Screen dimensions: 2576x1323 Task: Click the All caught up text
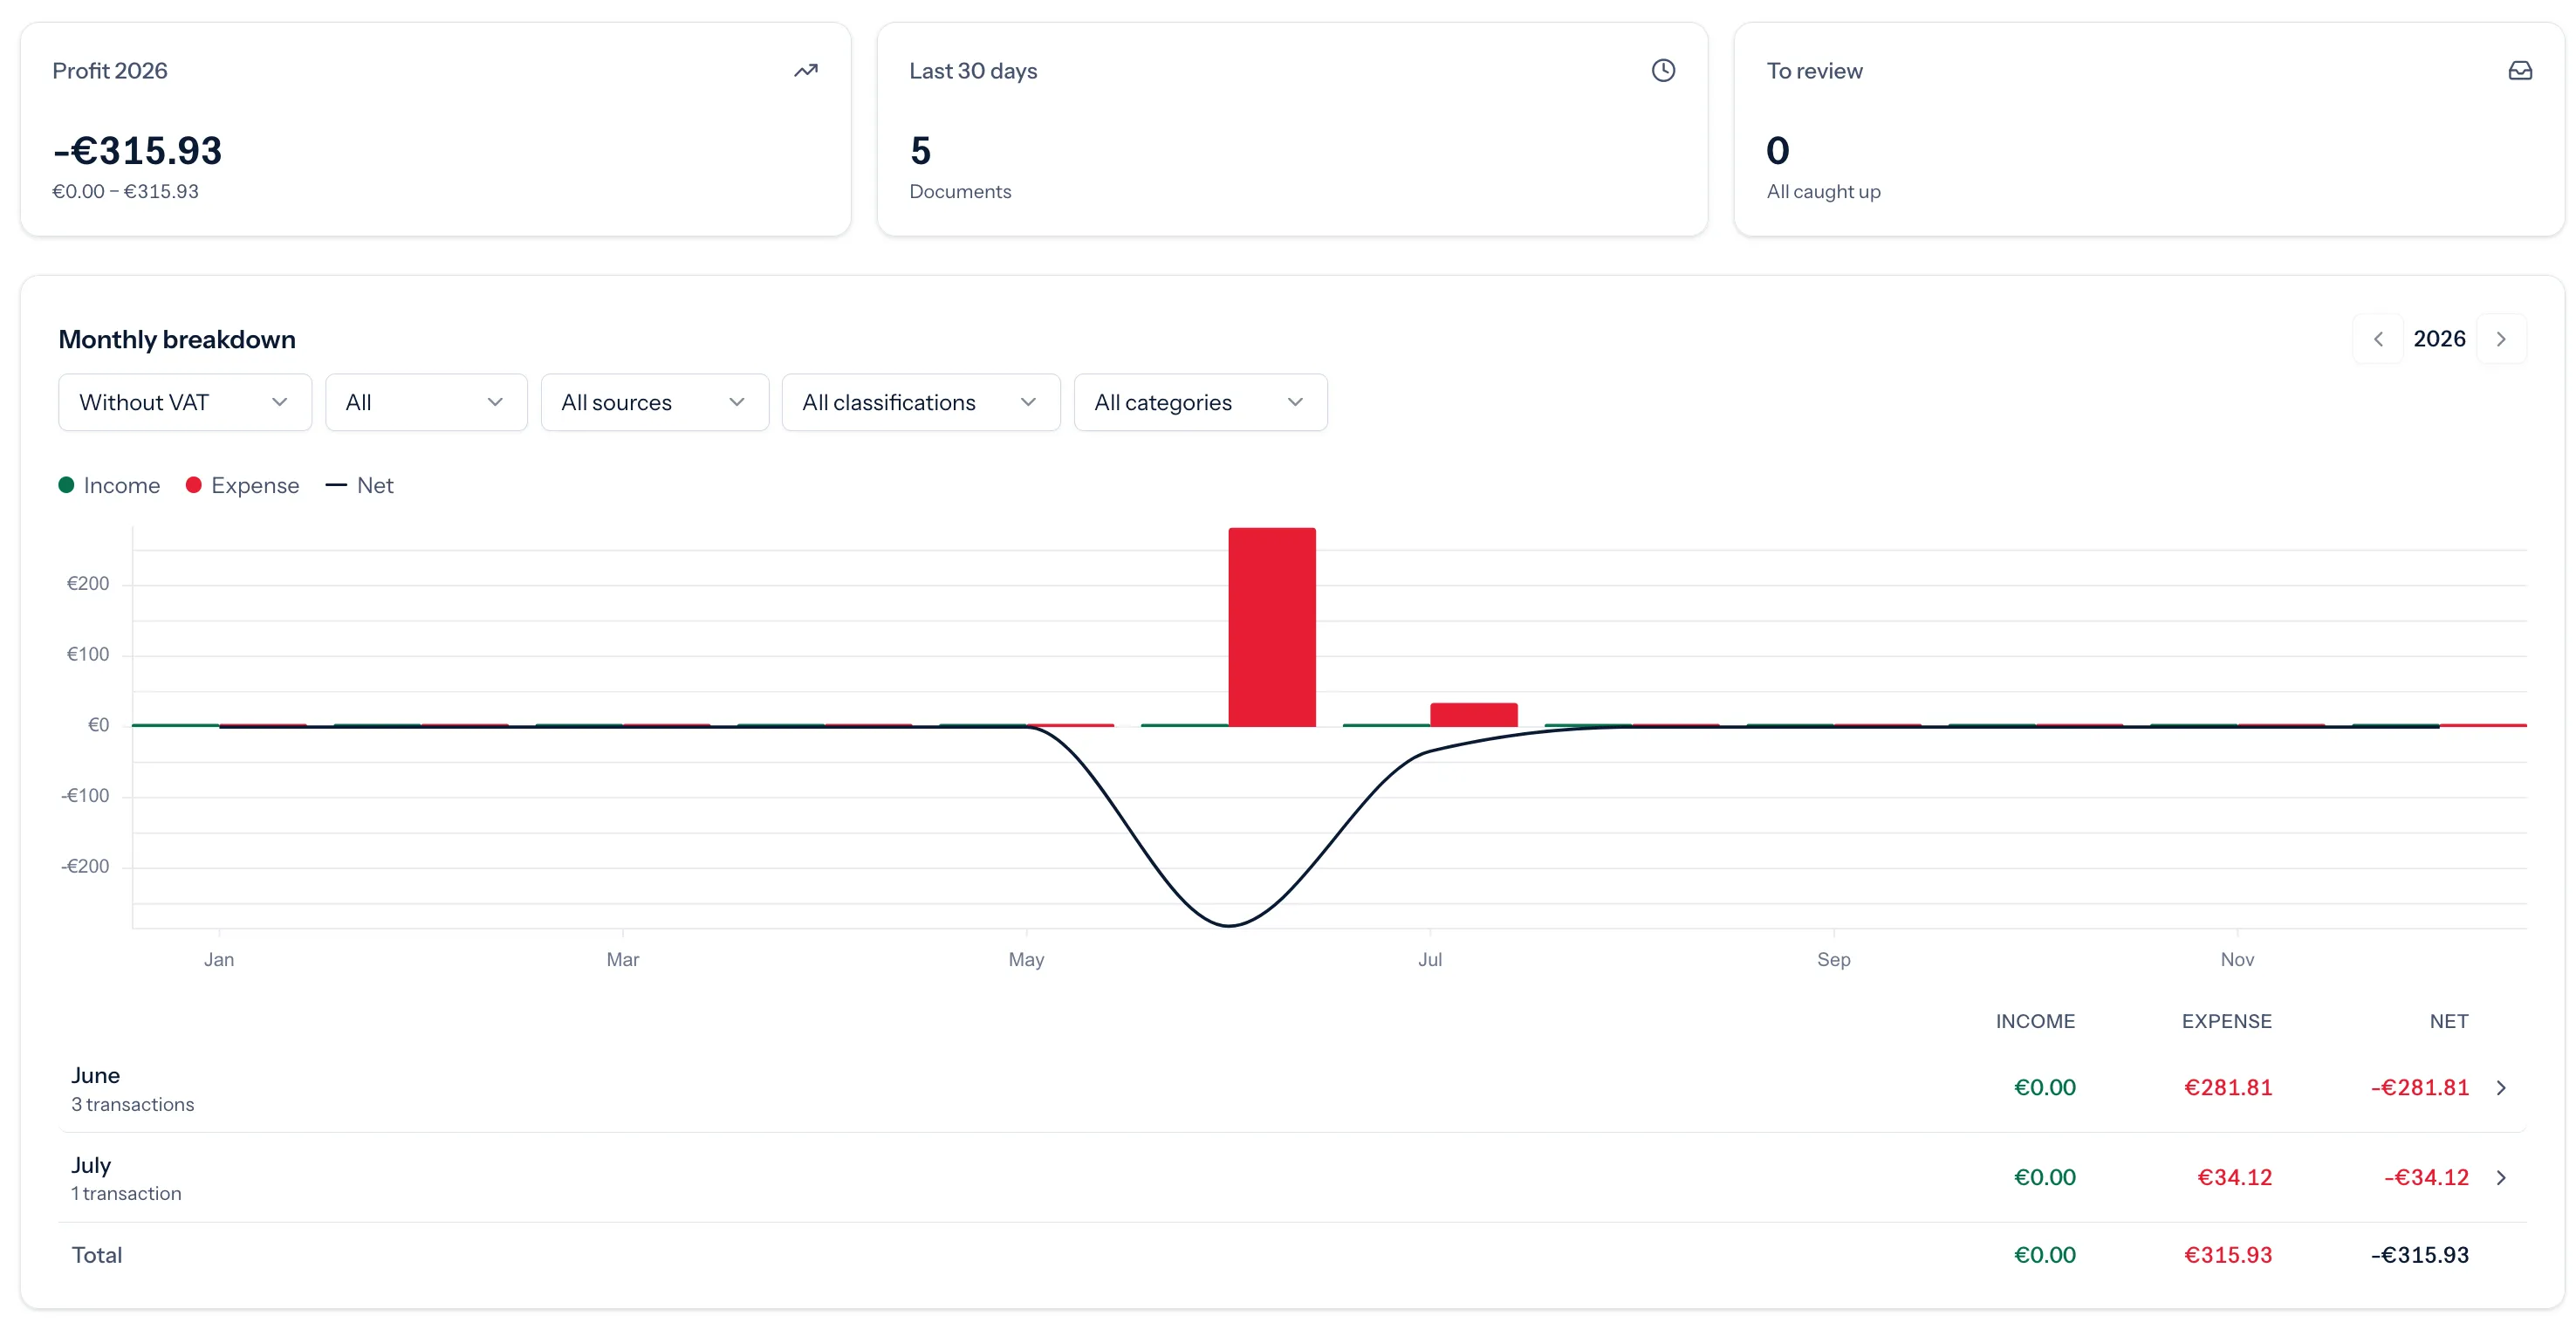click(1823, 191)
